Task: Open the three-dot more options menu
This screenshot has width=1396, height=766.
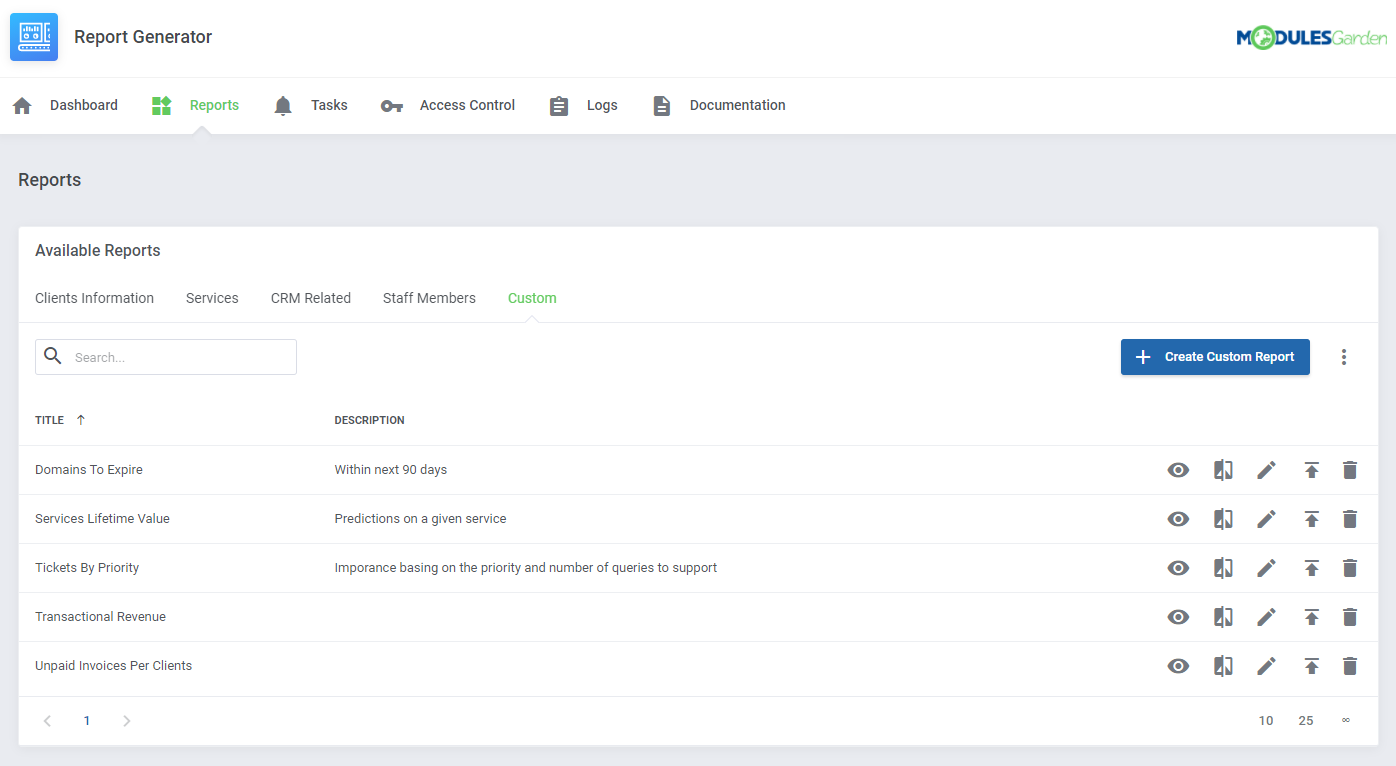Action: click(x=1343, y=357)
